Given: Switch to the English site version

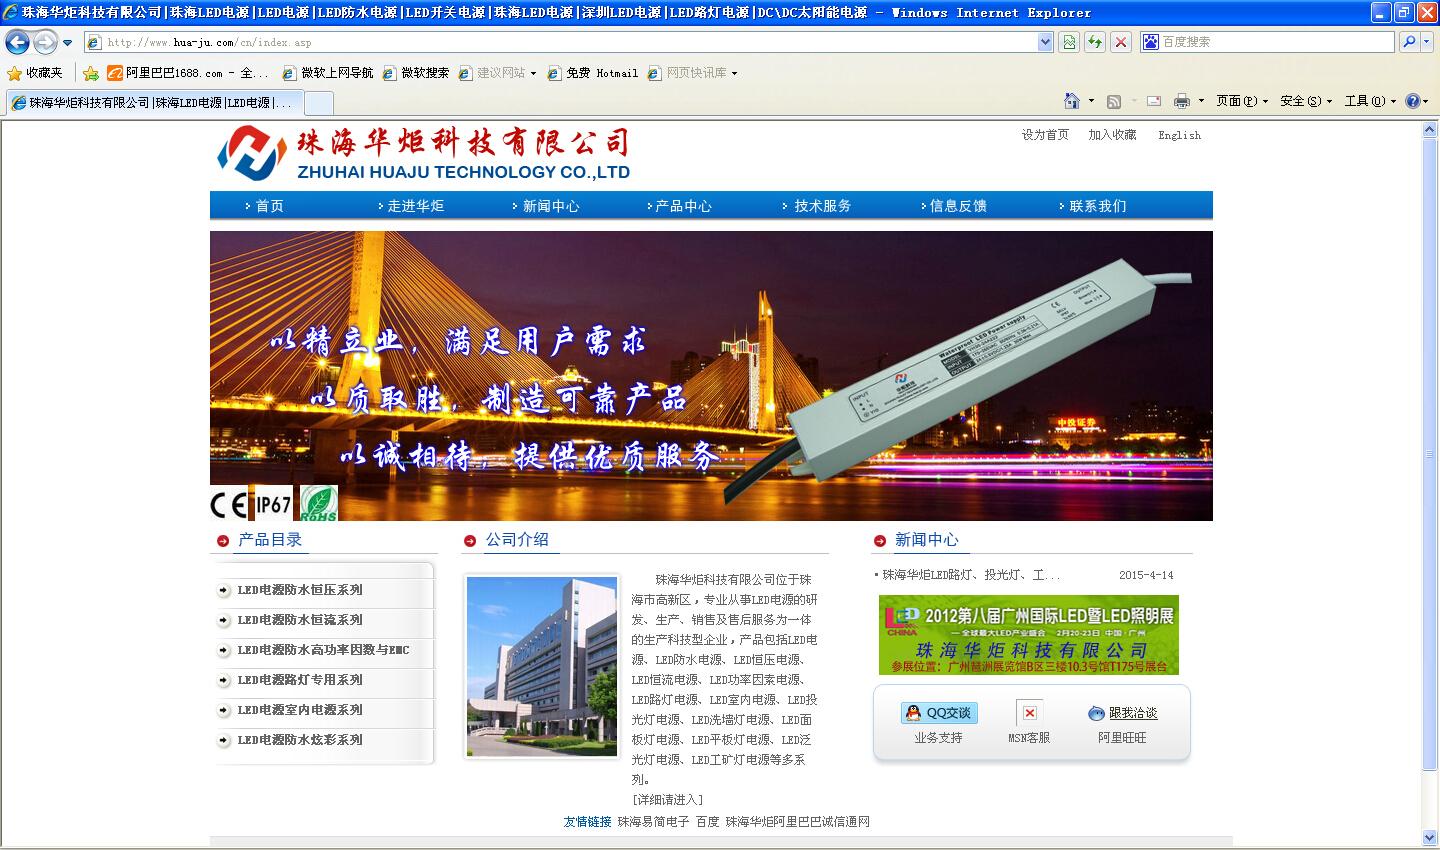Looking at the screenshot, I should click(x=1179, y=135).
